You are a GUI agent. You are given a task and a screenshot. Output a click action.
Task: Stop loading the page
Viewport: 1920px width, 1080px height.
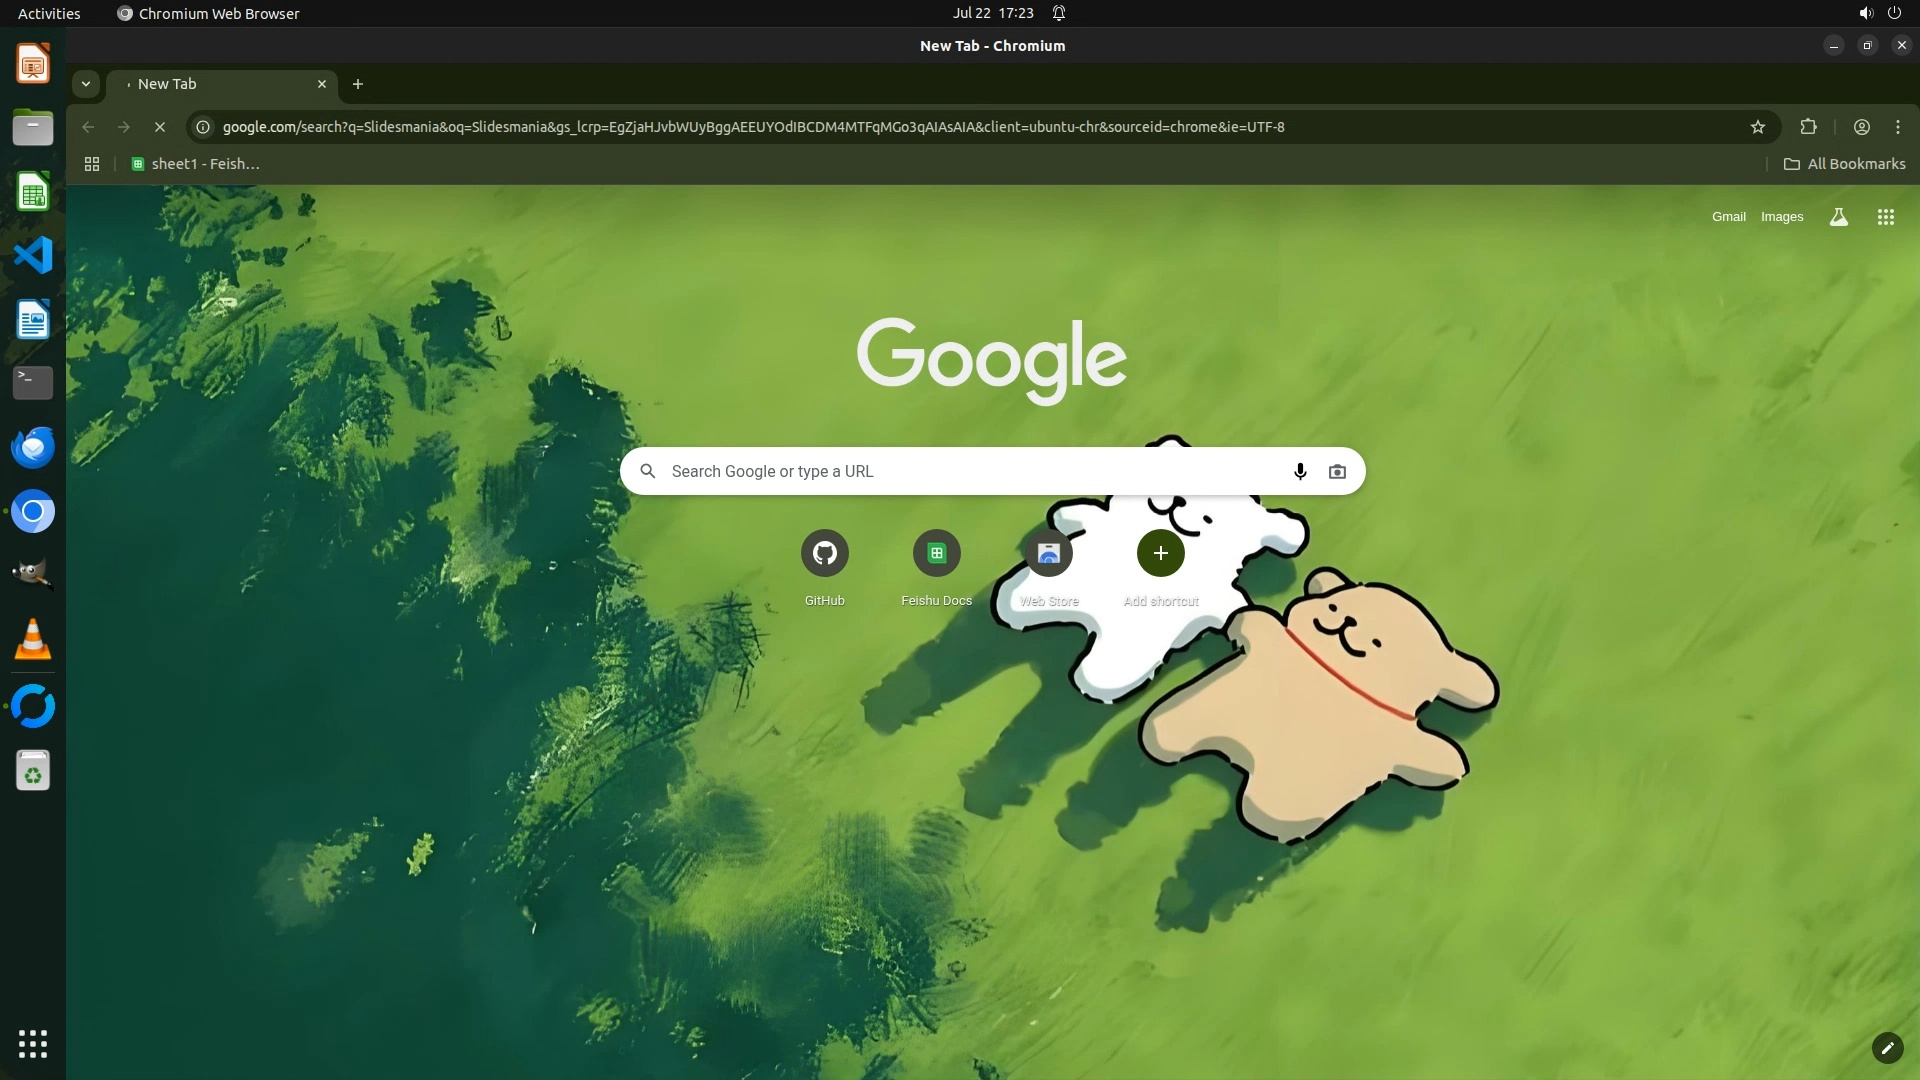click(x=159, y=127)
